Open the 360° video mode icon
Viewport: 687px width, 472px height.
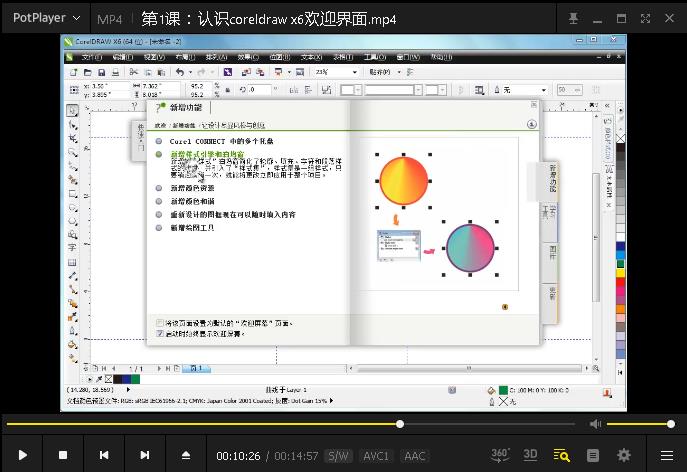pyautogui.click(x=500, y=455)
